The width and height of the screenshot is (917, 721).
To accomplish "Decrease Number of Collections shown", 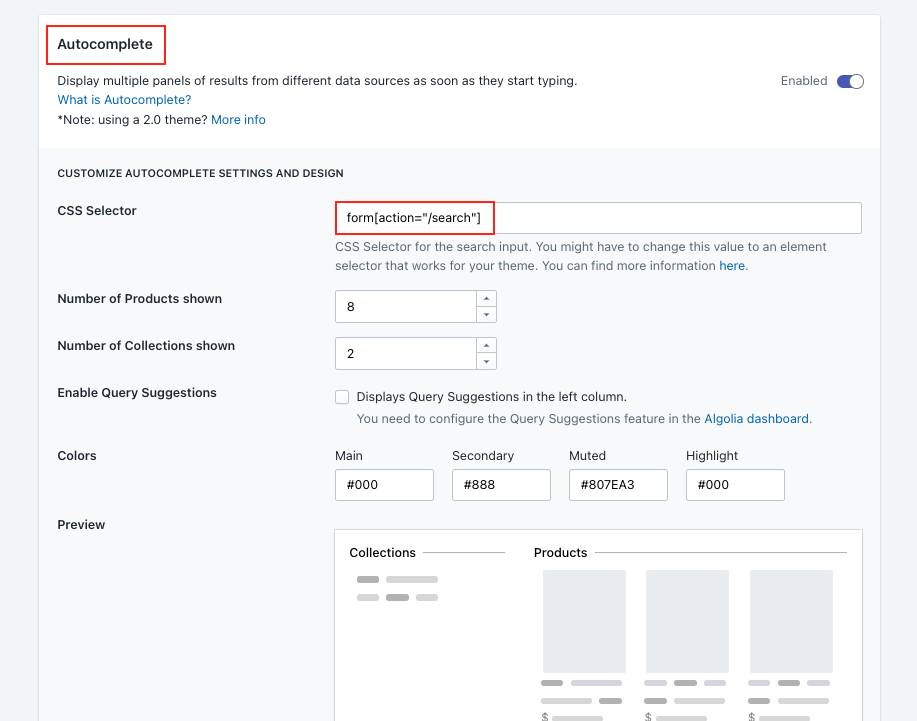I will [x=487, y=361].
